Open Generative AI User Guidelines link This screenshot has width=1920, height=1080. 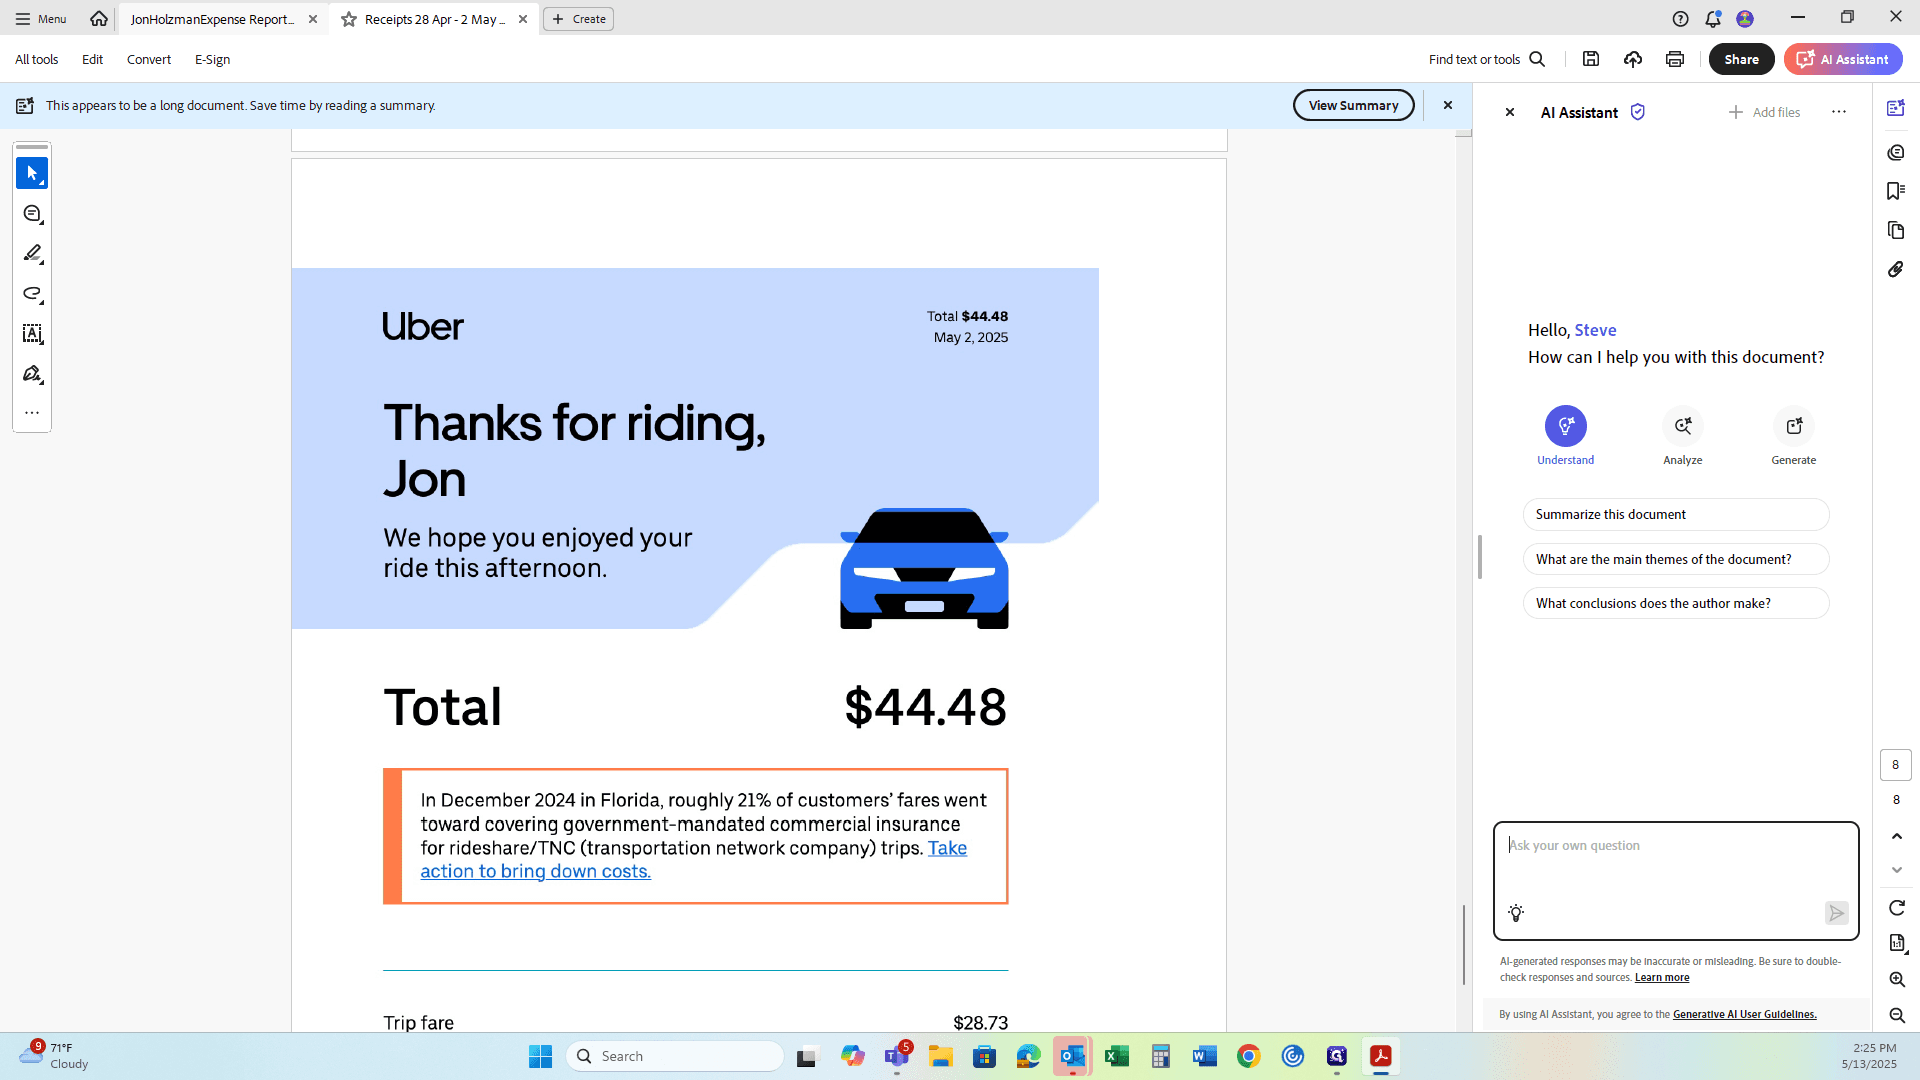[1745, 1014]
